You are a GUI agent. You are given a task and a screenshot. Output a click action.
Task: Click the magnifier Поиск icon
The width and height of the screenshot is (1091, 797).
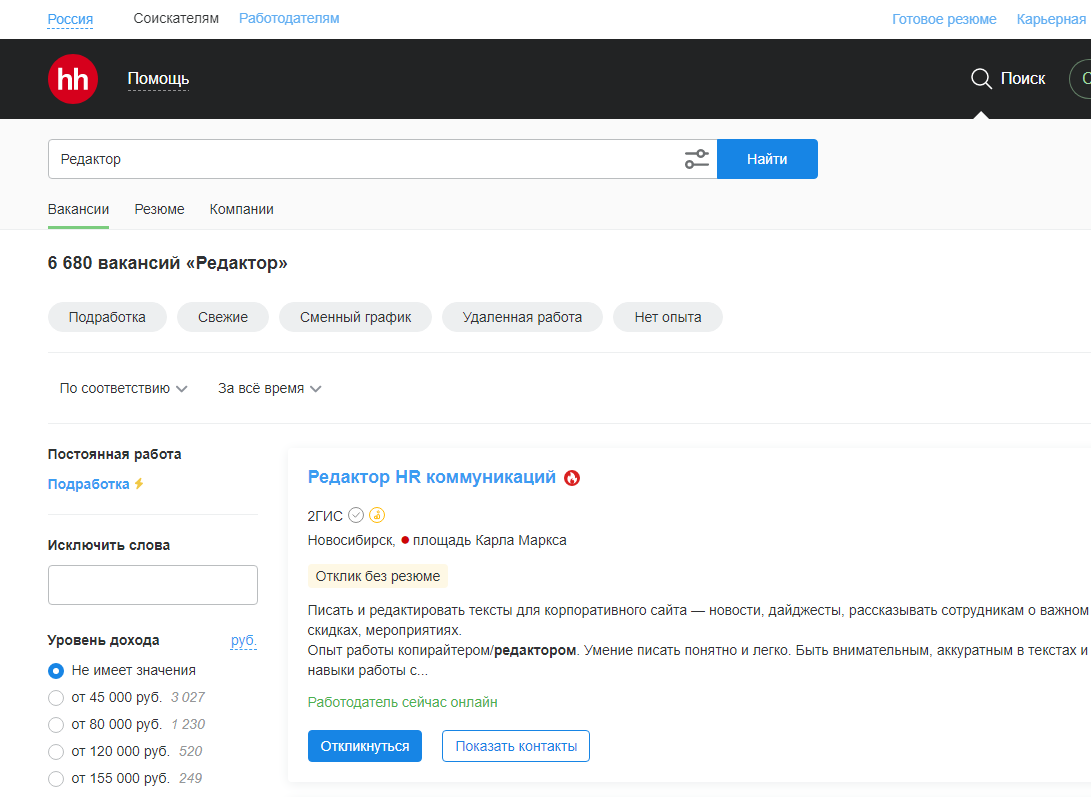[x=981, y=79]
